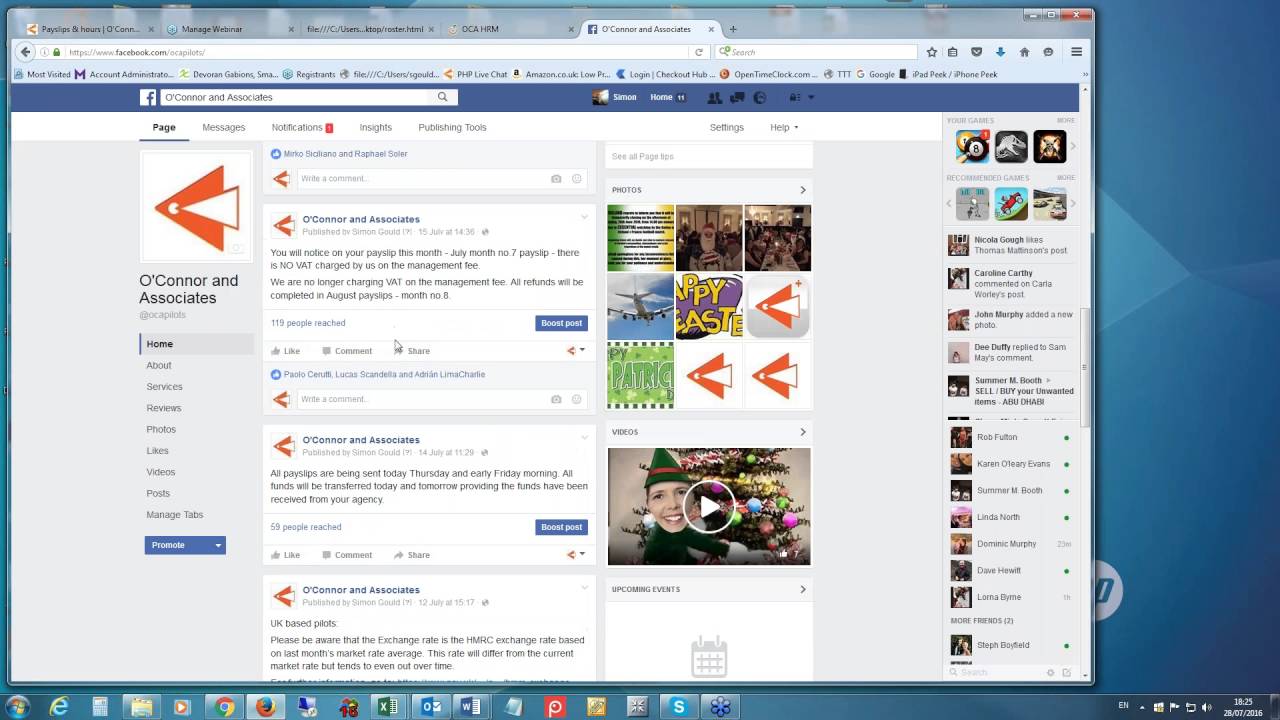Image resolution: width=1280 pixels, height=720 pixels.
Task: Open friend requests icon in Facebook header
Action: tap(714, 97)
